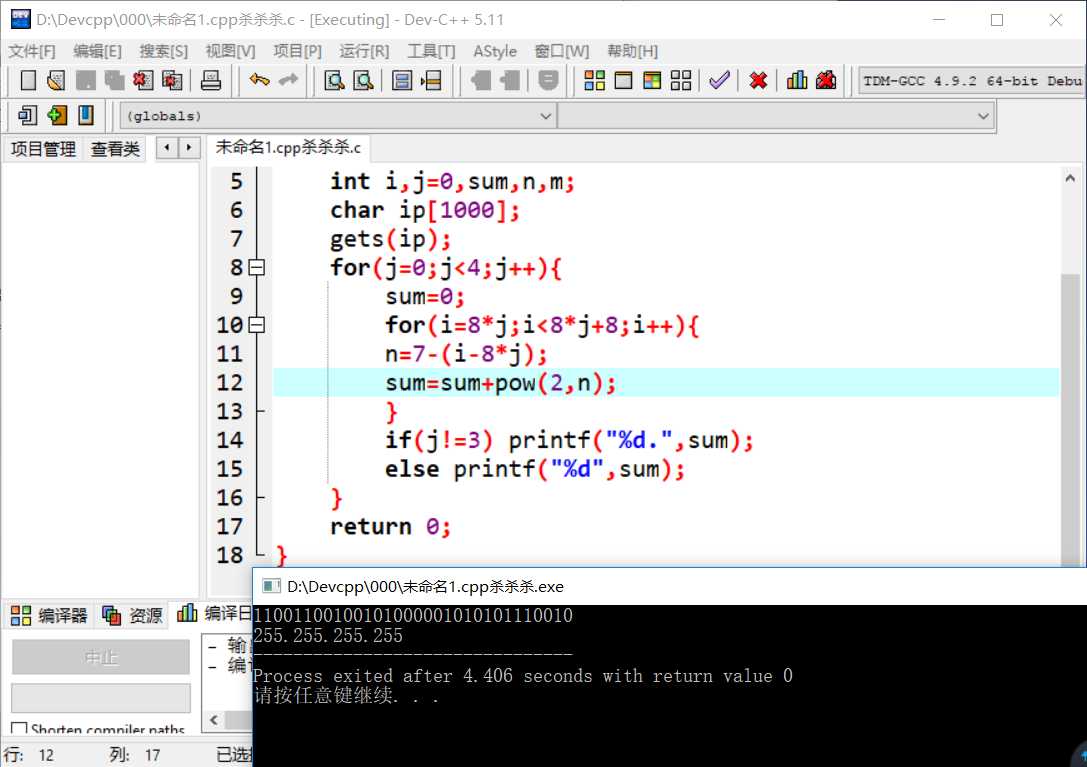Viewport: 1087px width, 767px height.
Task: Delete profiling information icon
Action: pos(826,80)
